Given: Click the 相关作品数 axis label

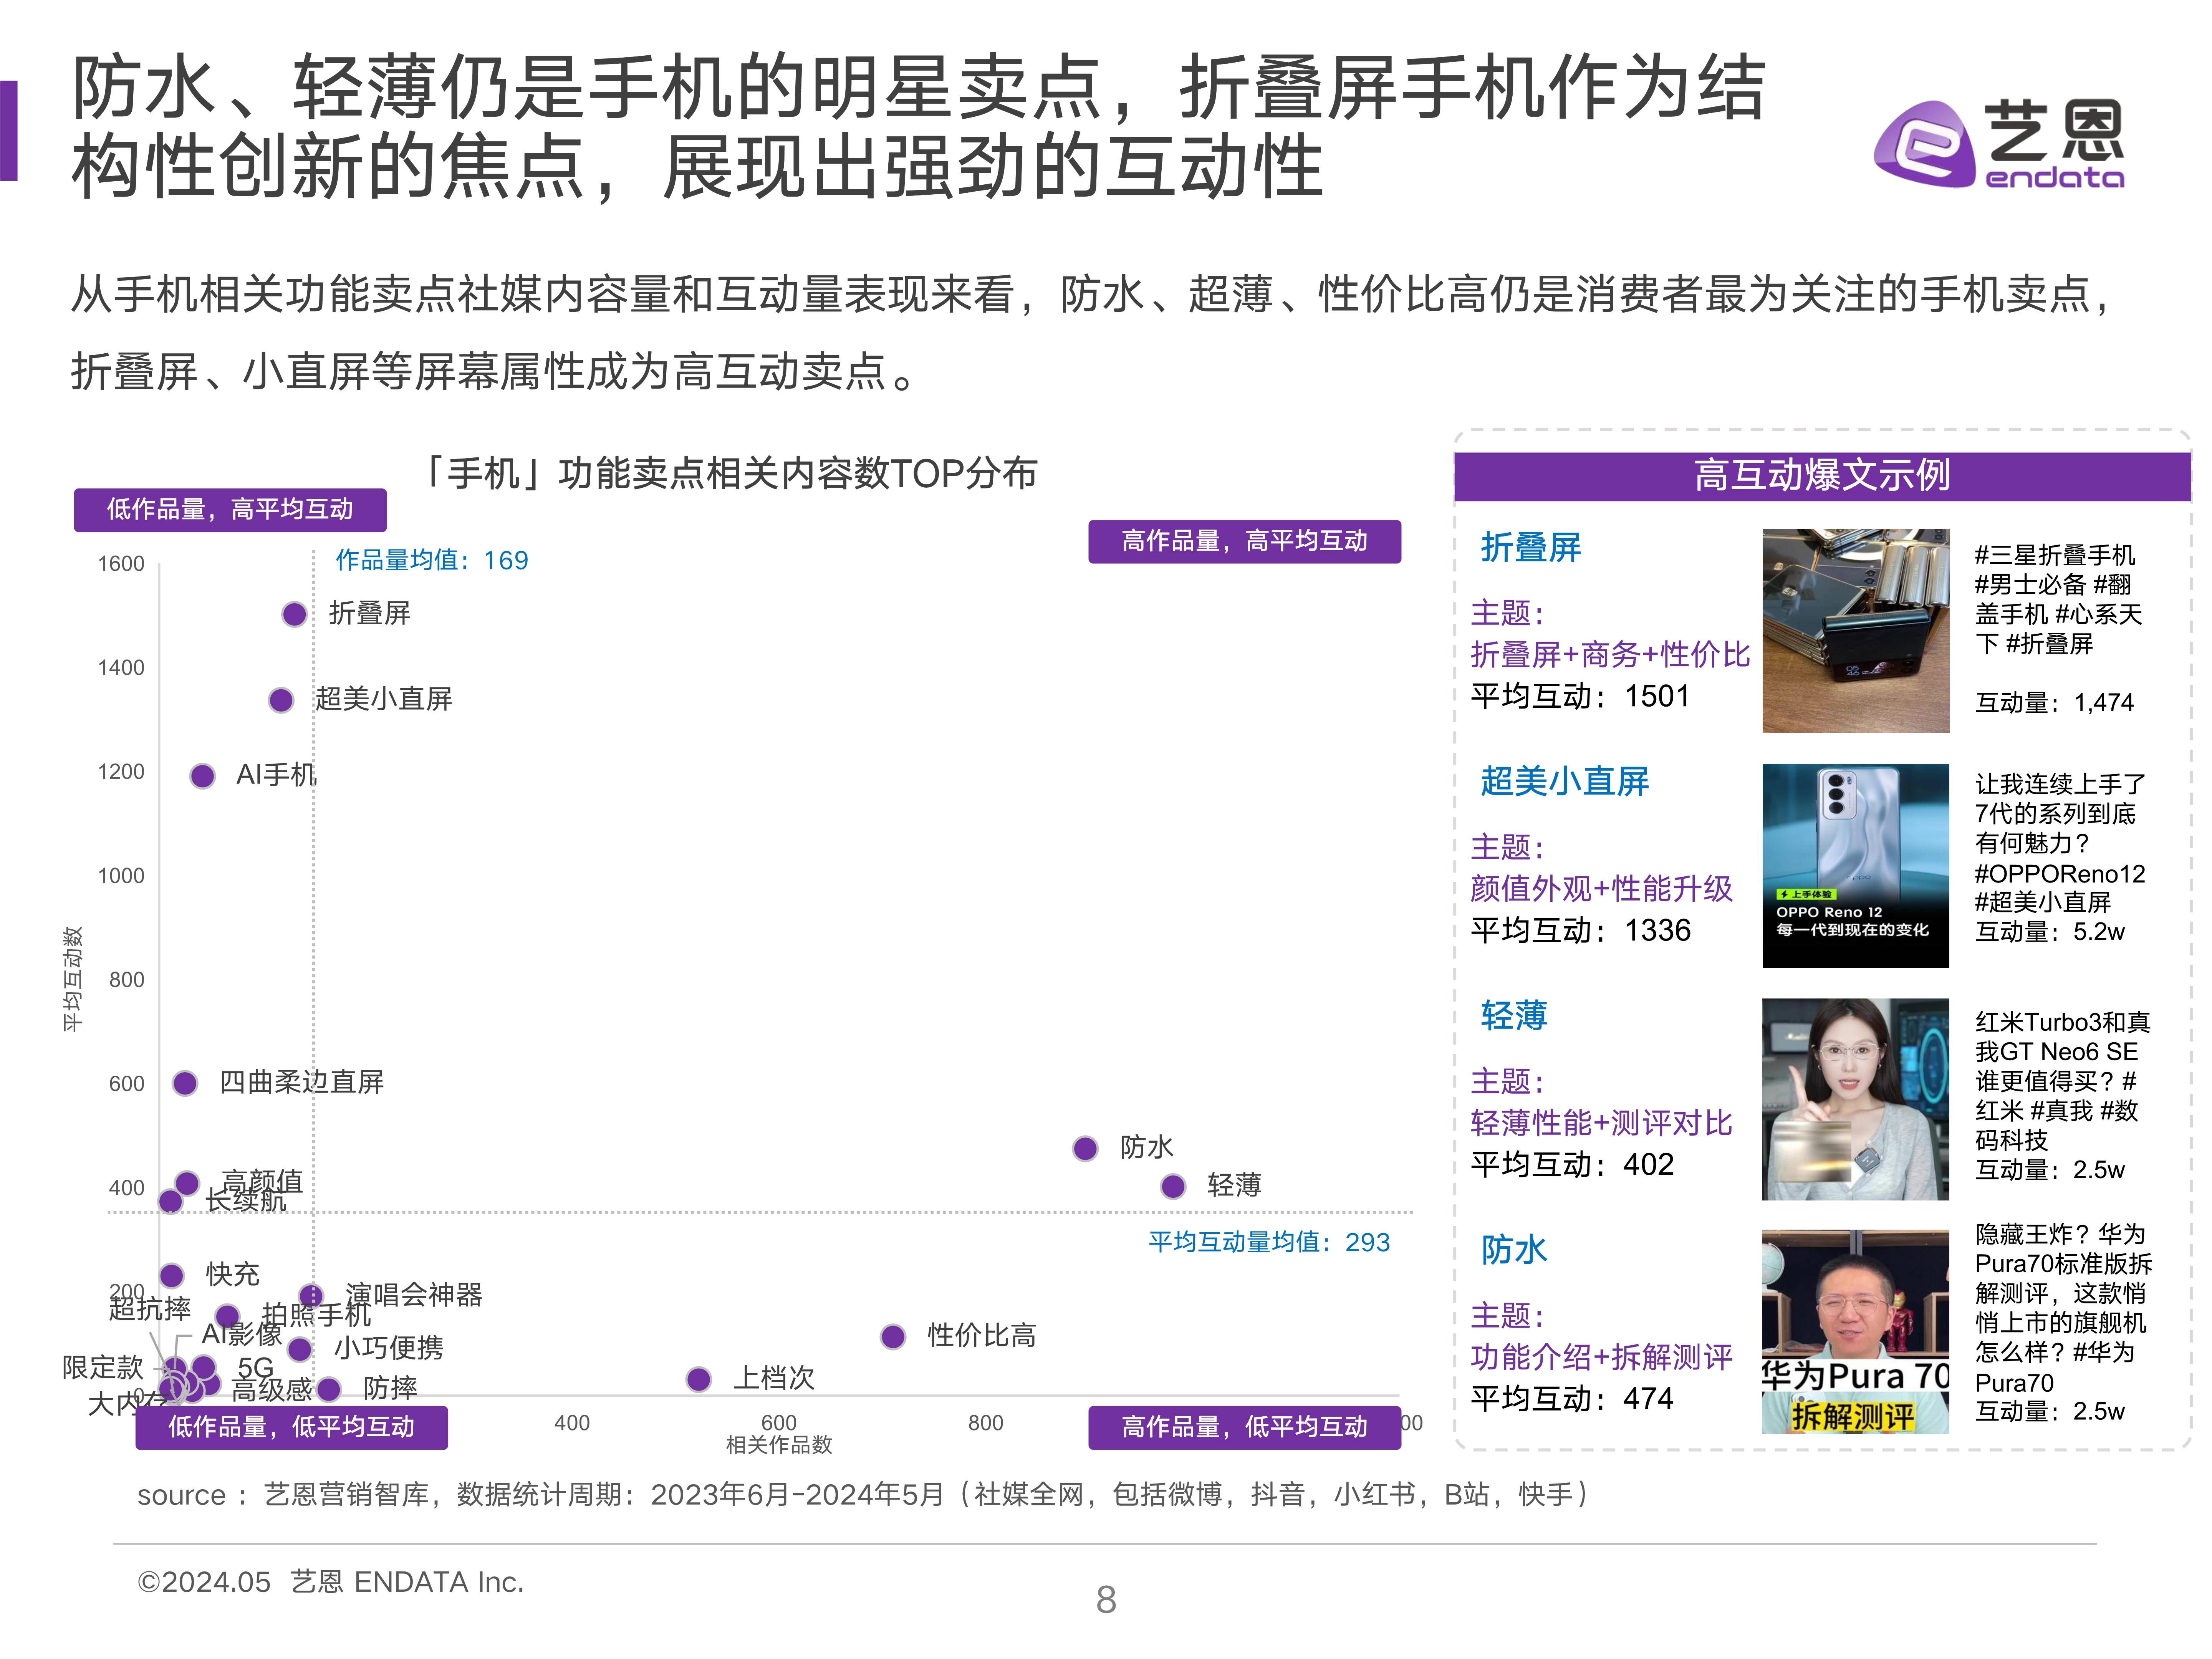Looking at the screenshot, I should coord(779,1445).
